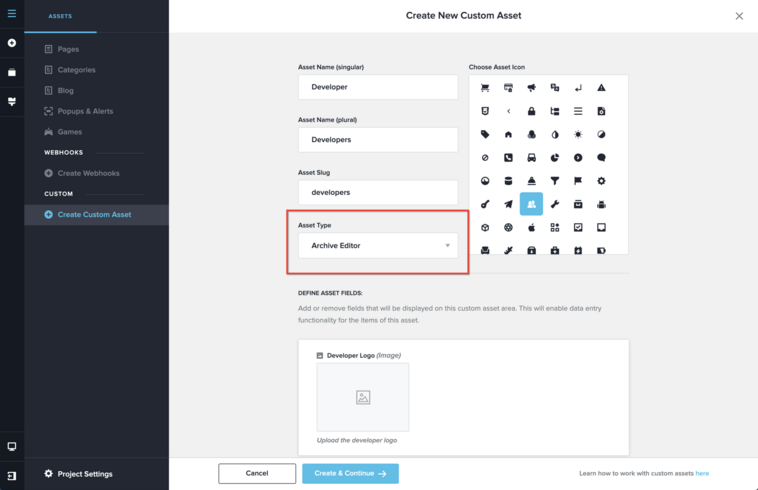Toggle the hamburger menu in sidebar
Image resolution: width=758 pixels, height=490 pixels.
(12, 14)
